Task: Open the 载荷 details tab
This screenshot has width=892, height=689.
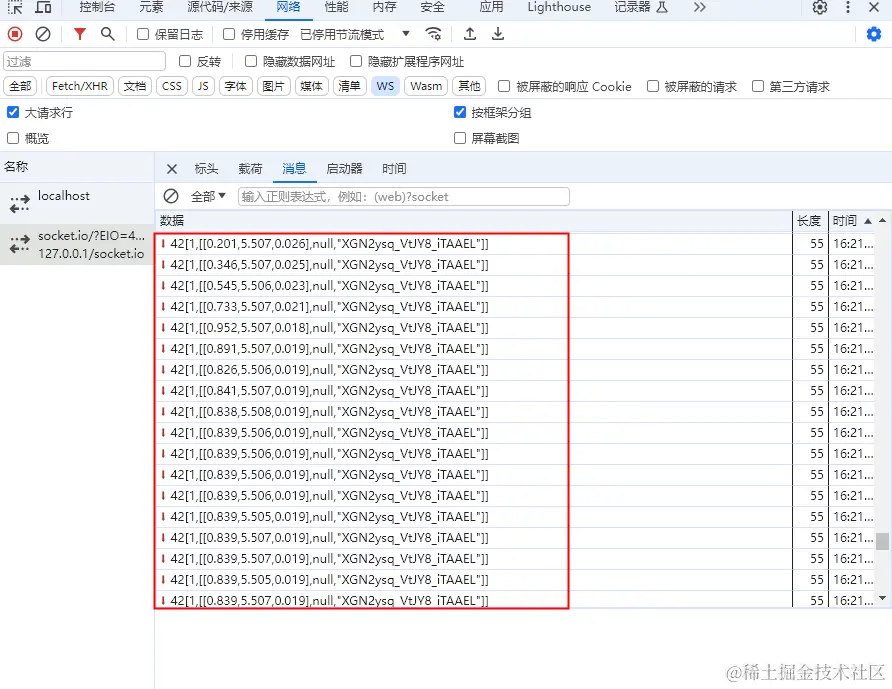Action: point(250,168)
